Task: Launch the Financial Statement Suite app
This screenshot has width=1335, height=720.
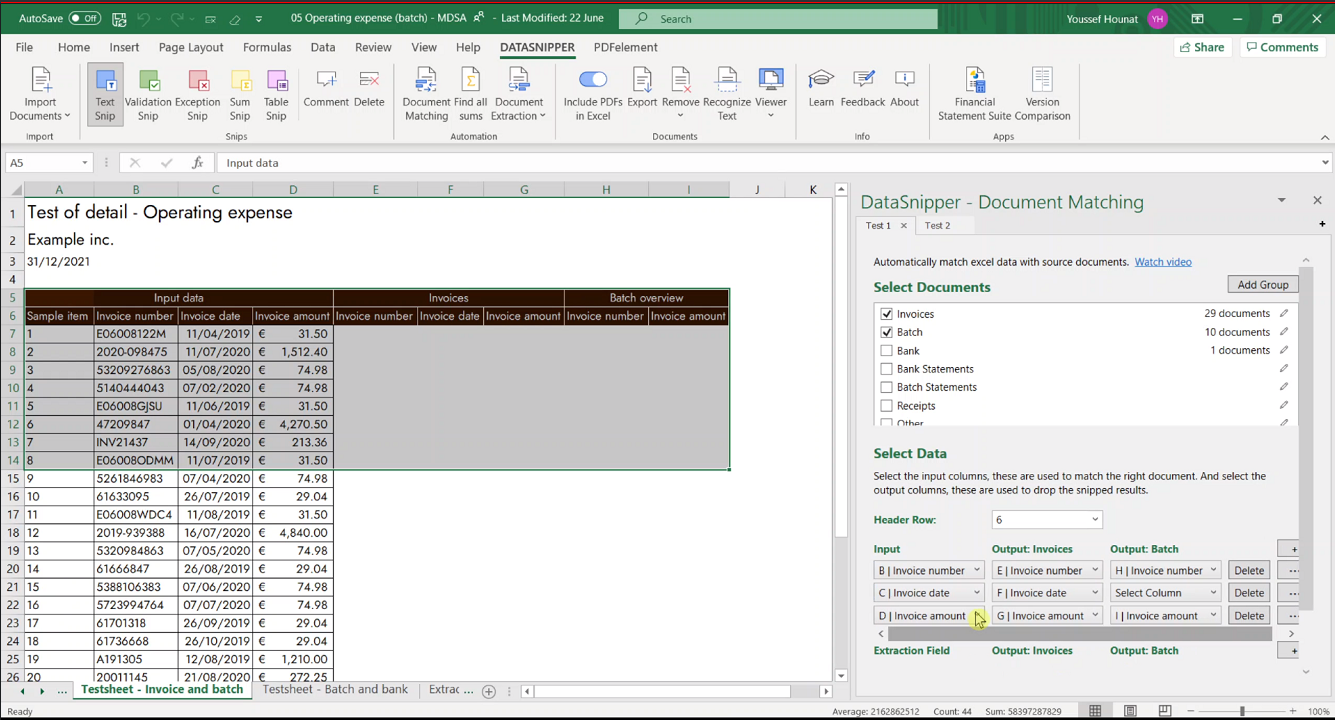Action: pyautogui.click(x=975, y=95)
